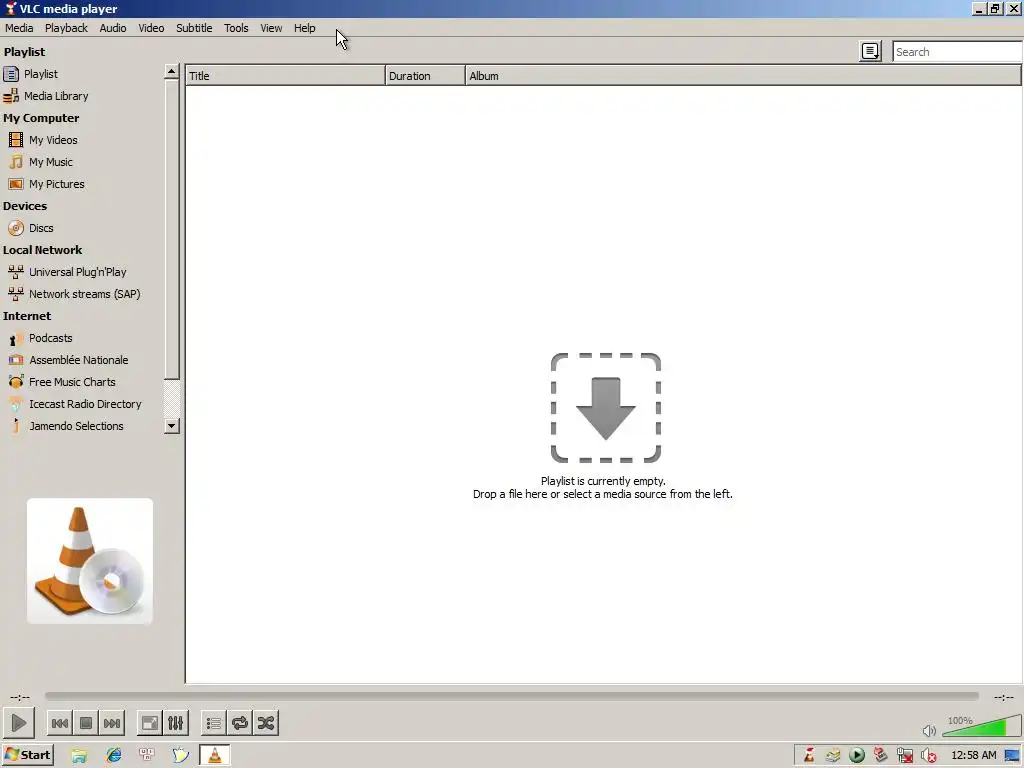Click the playback seek bar

tap(511, 697)
